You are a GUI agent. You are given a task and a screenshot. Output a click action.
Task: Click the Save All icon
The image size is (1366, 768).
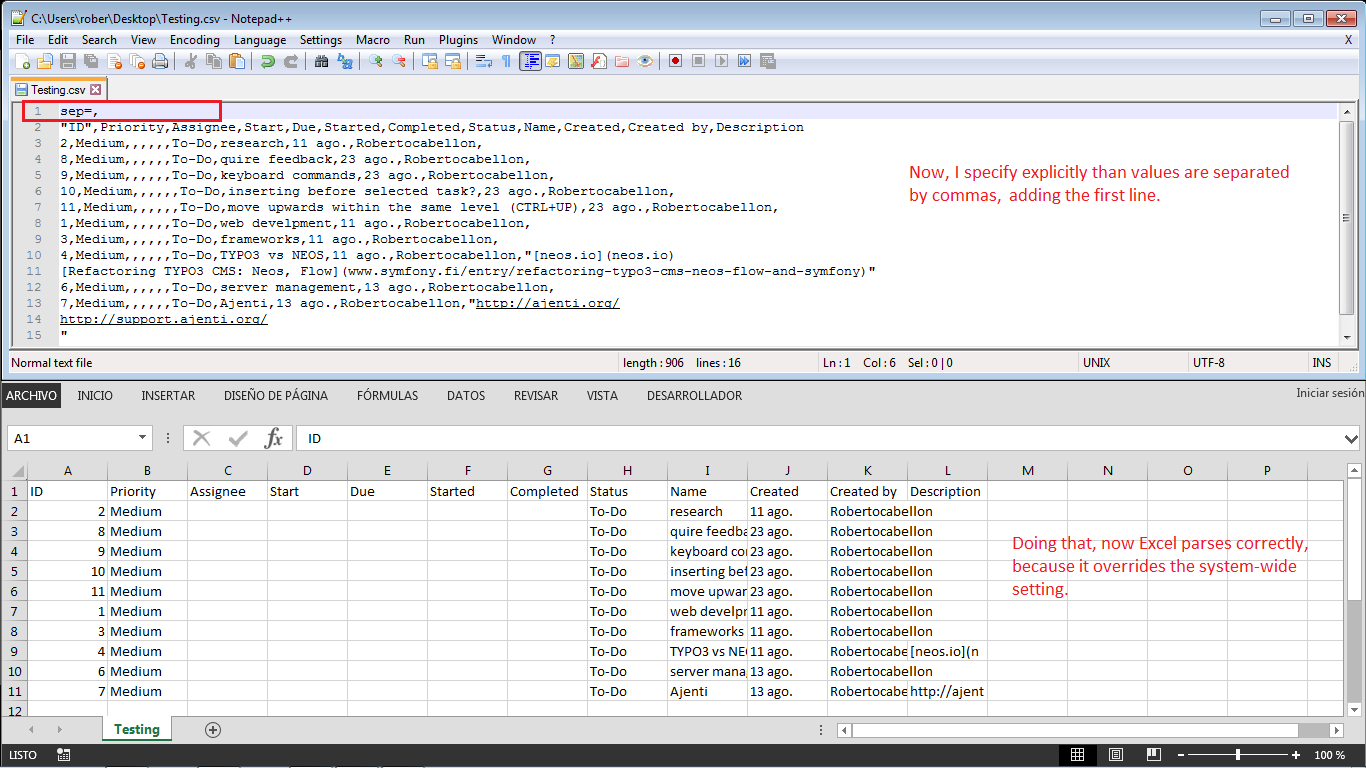click(91, 61)
